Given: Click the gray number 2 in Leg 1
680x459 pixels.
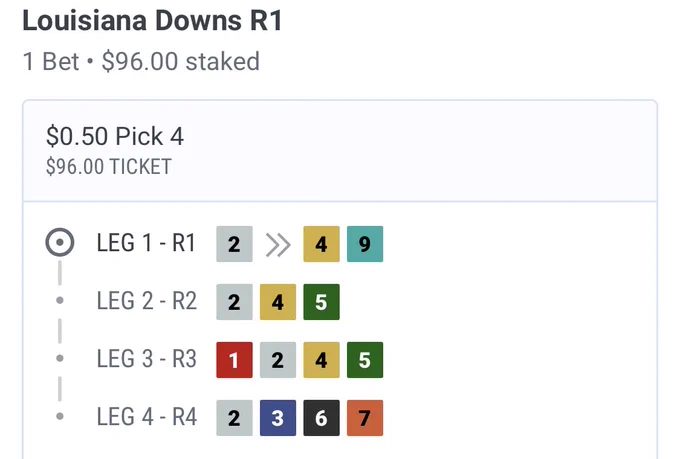Looking at the screenshot, I should (234, 244).
